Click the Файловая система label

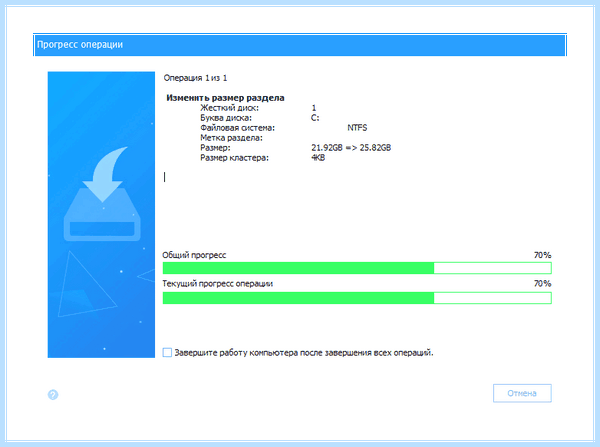point(237,128)
